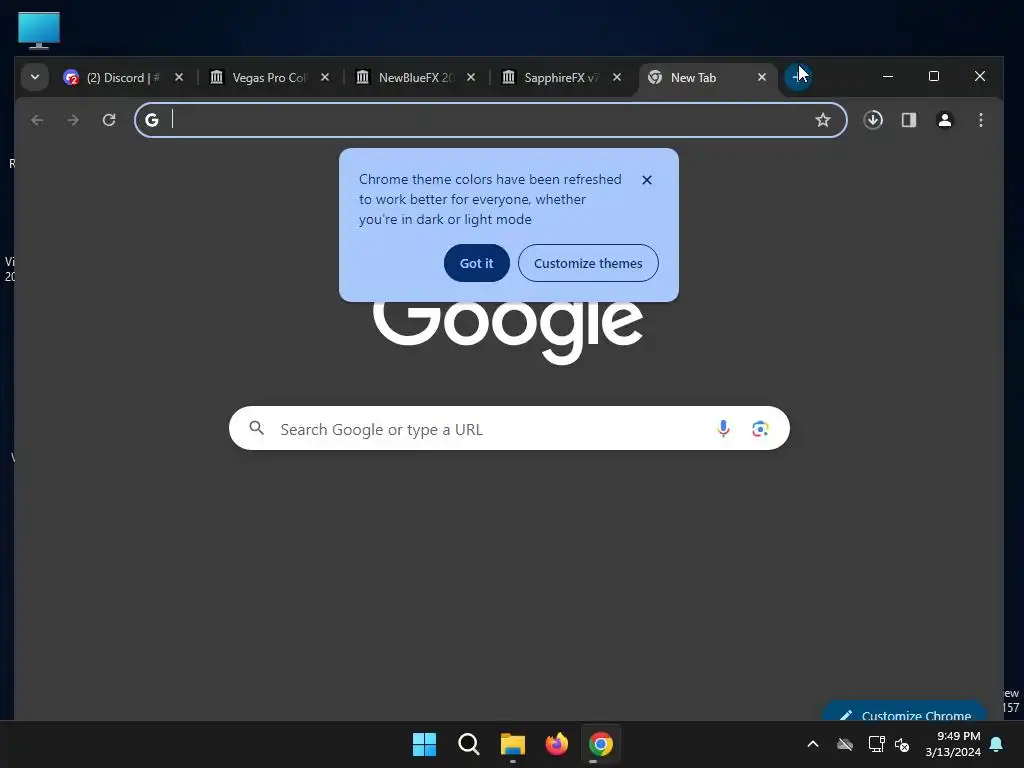1024x768 pixels.
Task: Open Chrome three-dot menu
Action: pyautogui.click(x=980, y=120)
